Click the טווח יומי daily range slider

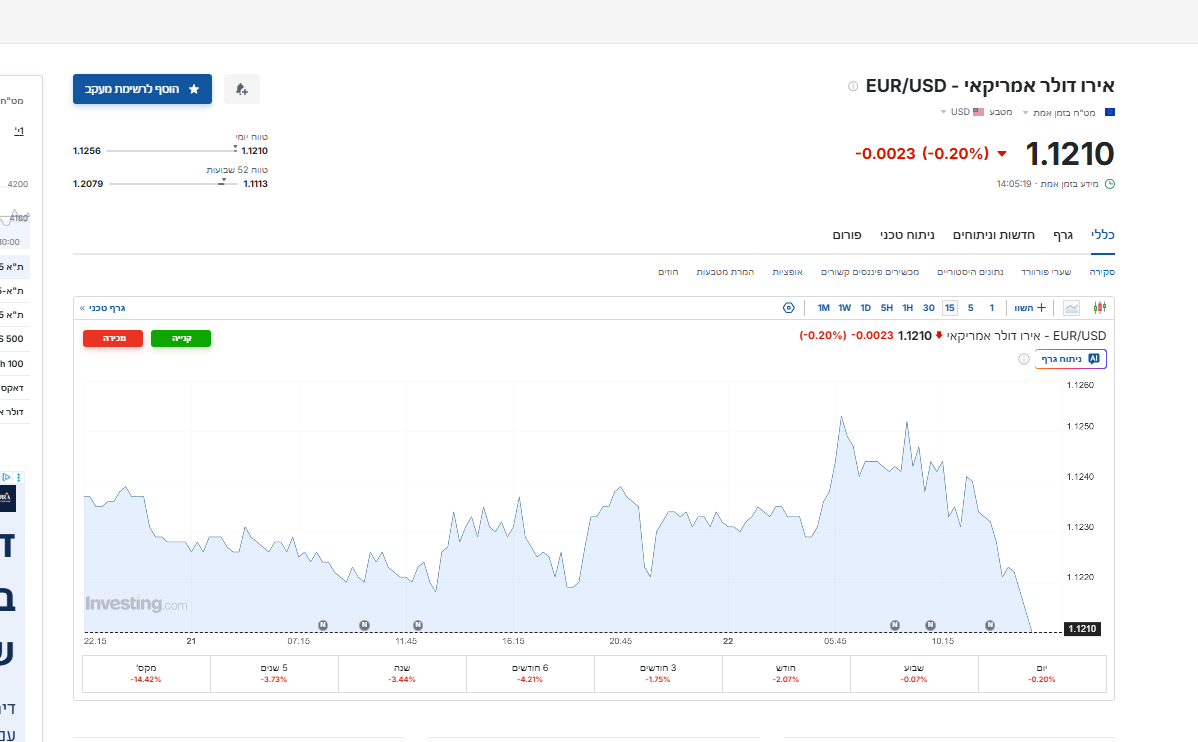click(170, 151)
